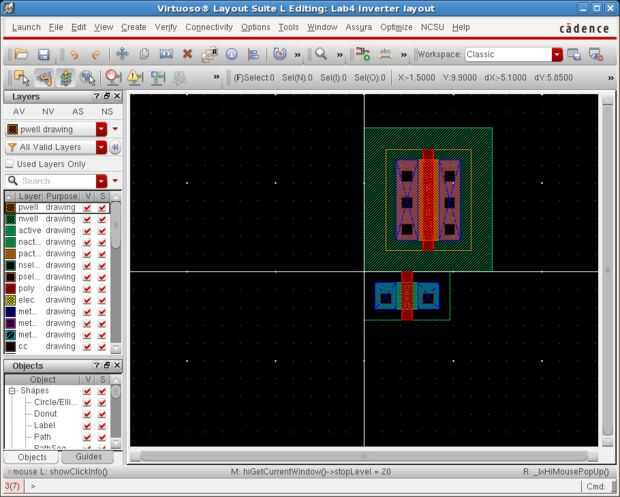
Task: Switch to the Guides tab
Action: click(89, 457)
